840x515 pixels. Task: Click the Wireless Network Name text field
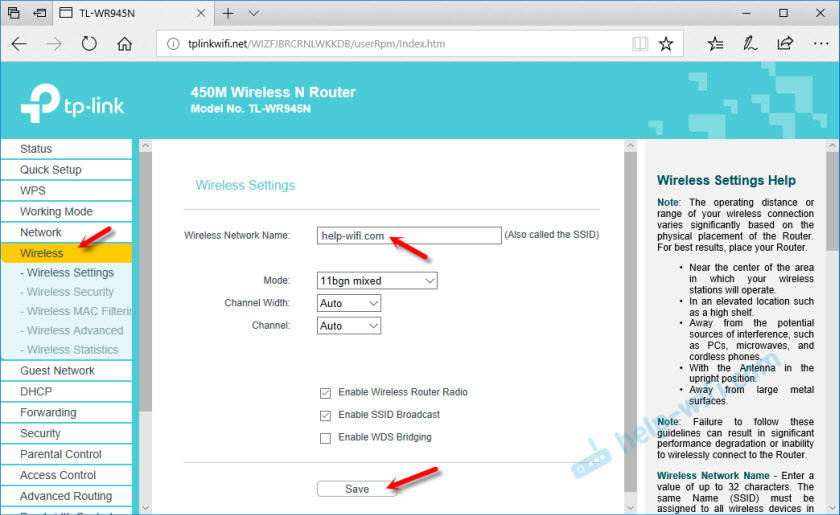(x=408, y=235)
